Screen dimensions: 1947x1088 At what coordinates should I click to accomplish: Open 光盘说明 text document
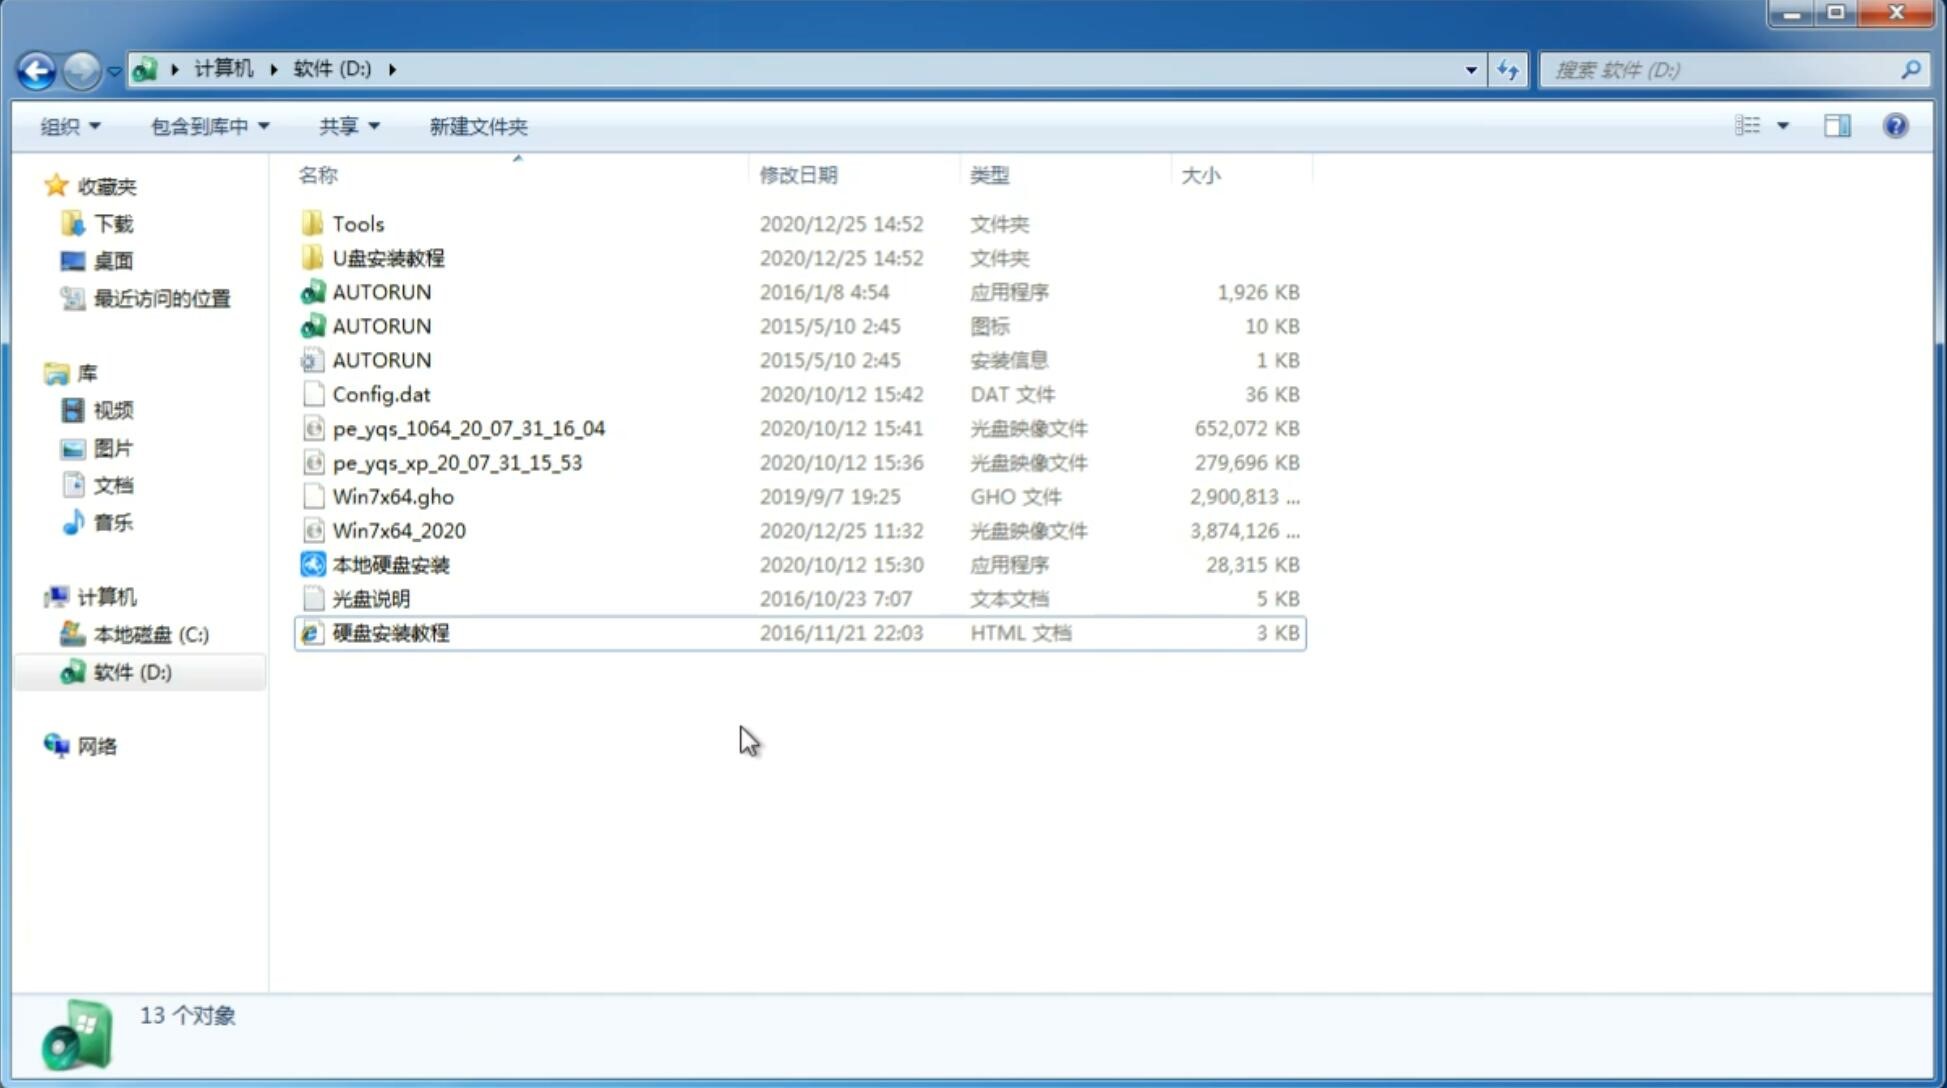(x=372, y=597)
